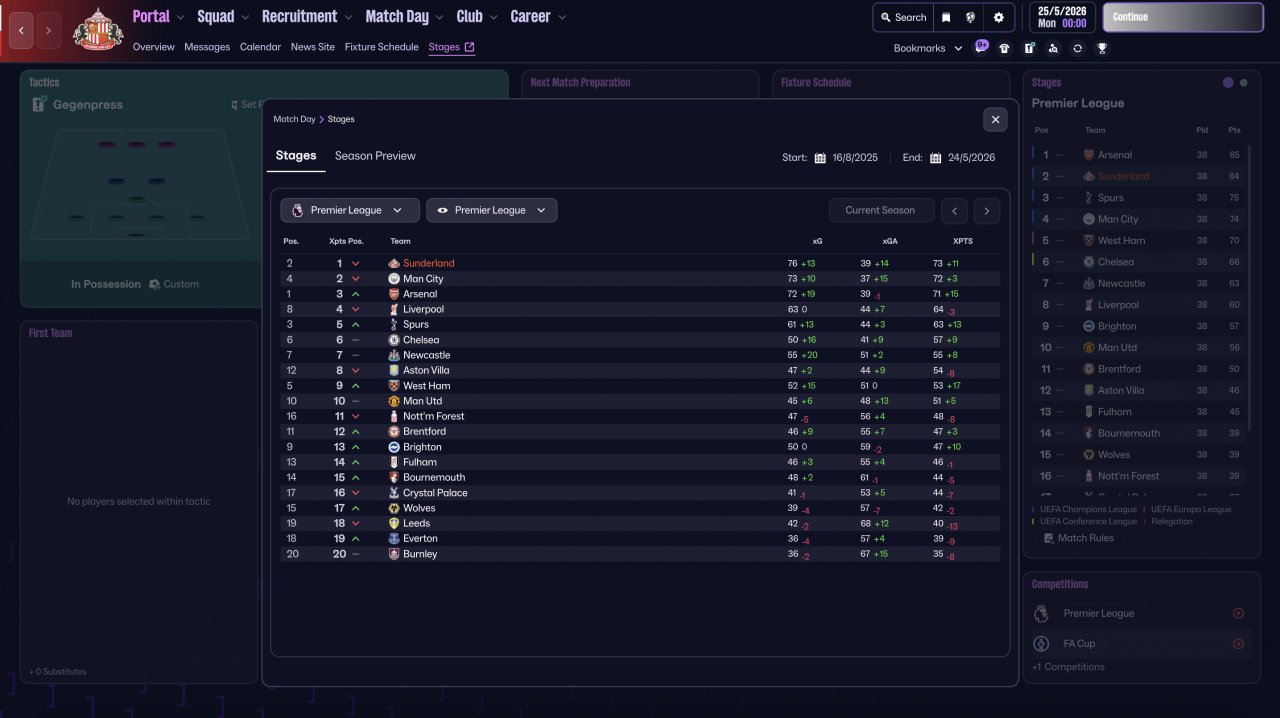This screenshot has height=718, width=1280.
Task: Close the Stages dialog with X
Action: [995, 119]
